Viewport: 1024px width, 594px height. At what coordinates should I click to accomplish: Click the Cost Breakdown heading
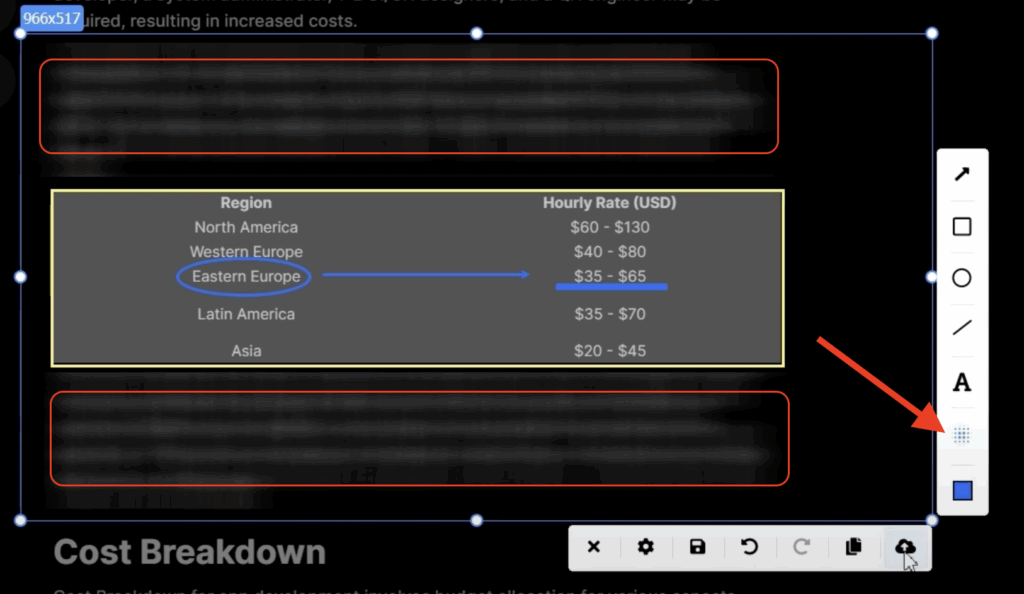click(x=189, y=552)
